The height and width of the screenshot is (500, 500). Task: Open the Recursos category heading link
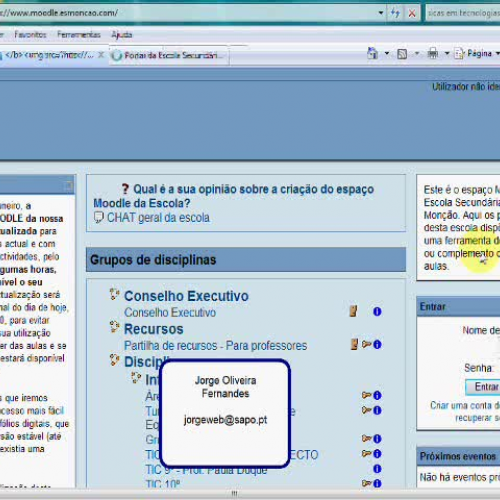pos(154,329)
